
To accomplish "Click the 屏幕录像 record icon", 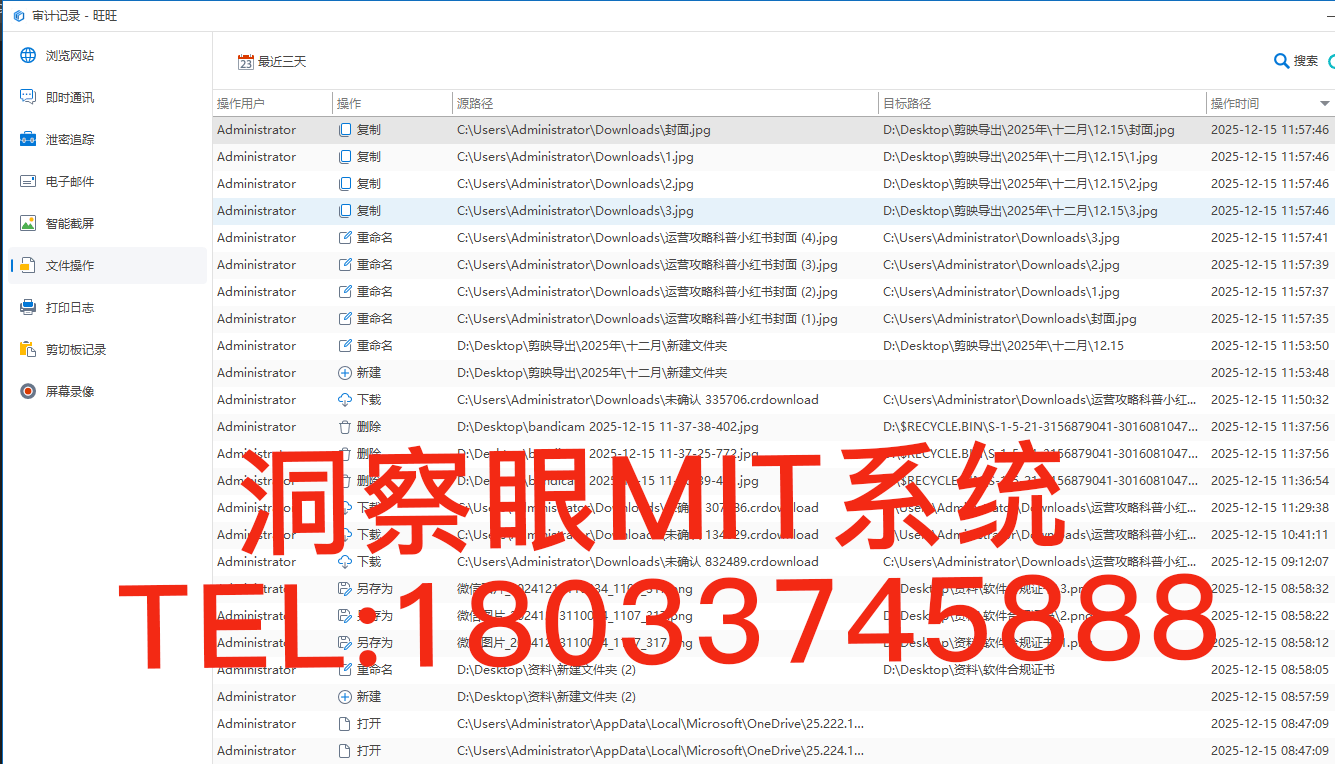I will point(28,392).
